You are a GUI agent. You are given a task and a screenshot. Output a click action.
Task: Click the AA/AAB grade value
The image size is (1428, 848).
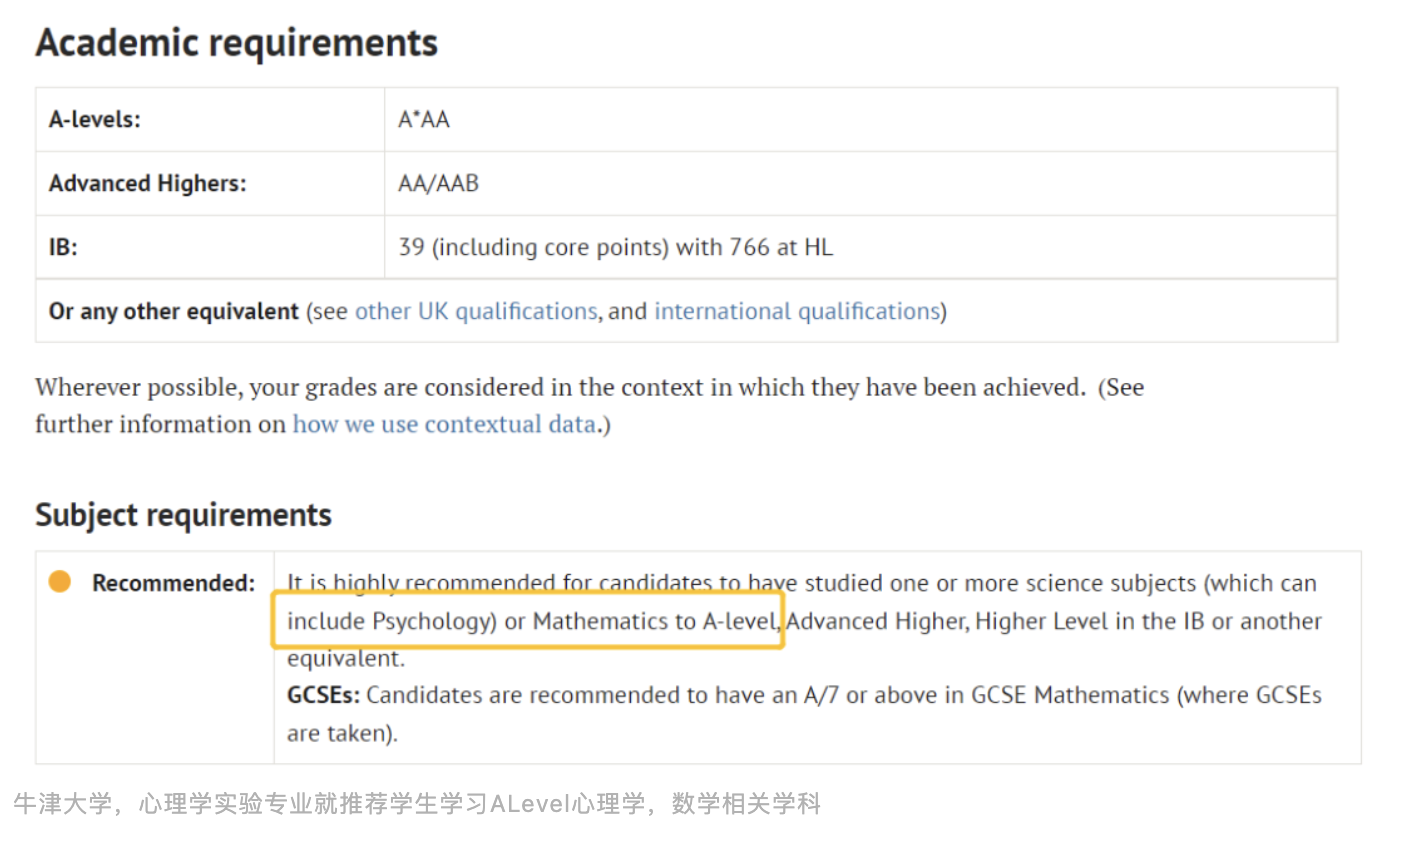point(438,183)
